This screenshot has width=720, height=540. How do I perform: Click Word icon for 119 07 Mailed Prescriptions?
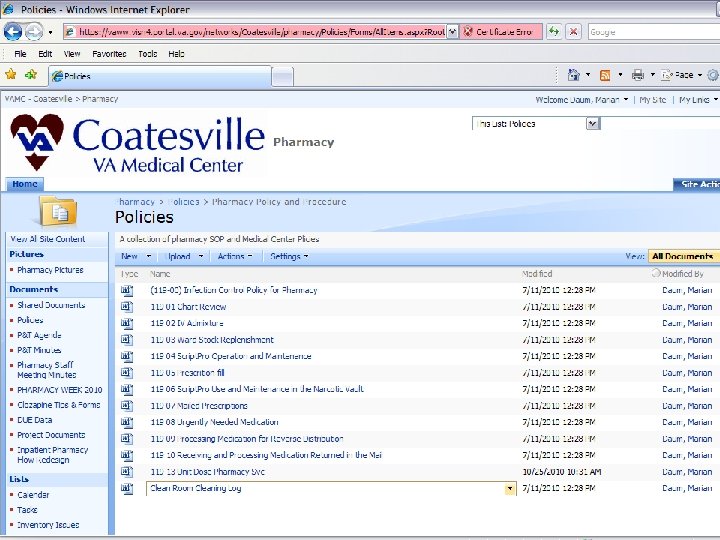(127, 406)
